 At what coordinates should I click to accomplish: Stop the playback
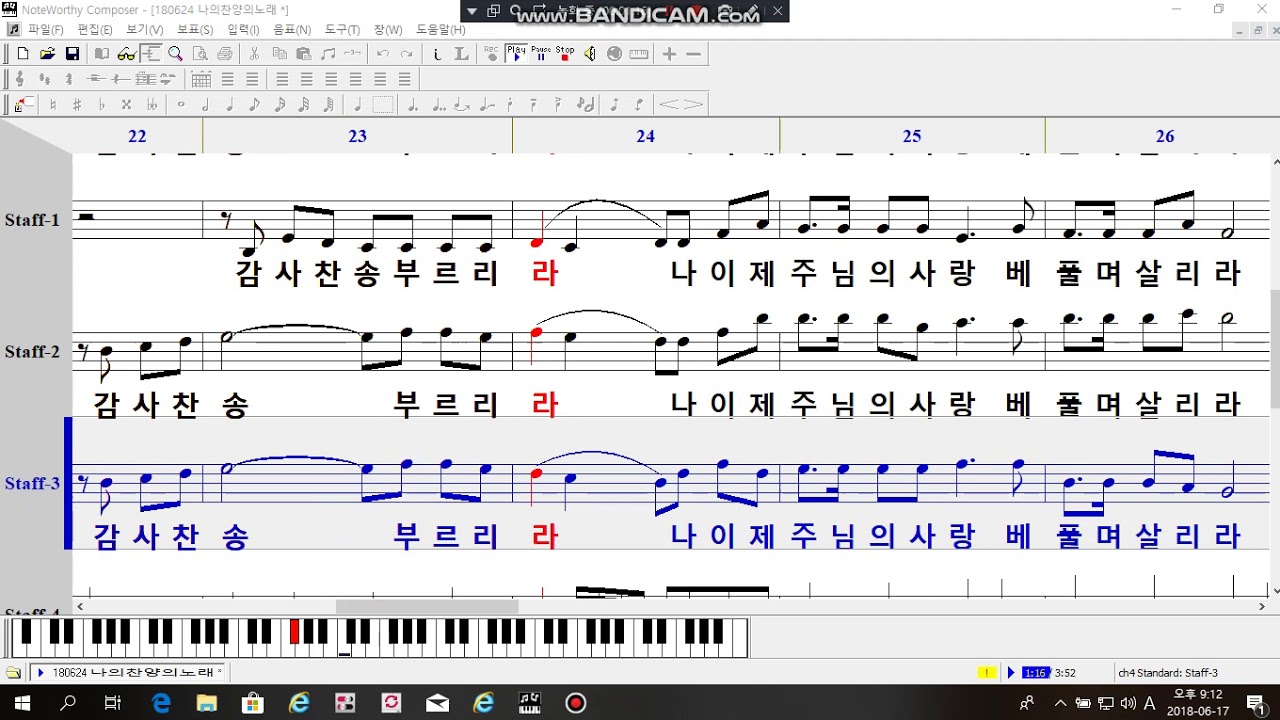(565, 54)
